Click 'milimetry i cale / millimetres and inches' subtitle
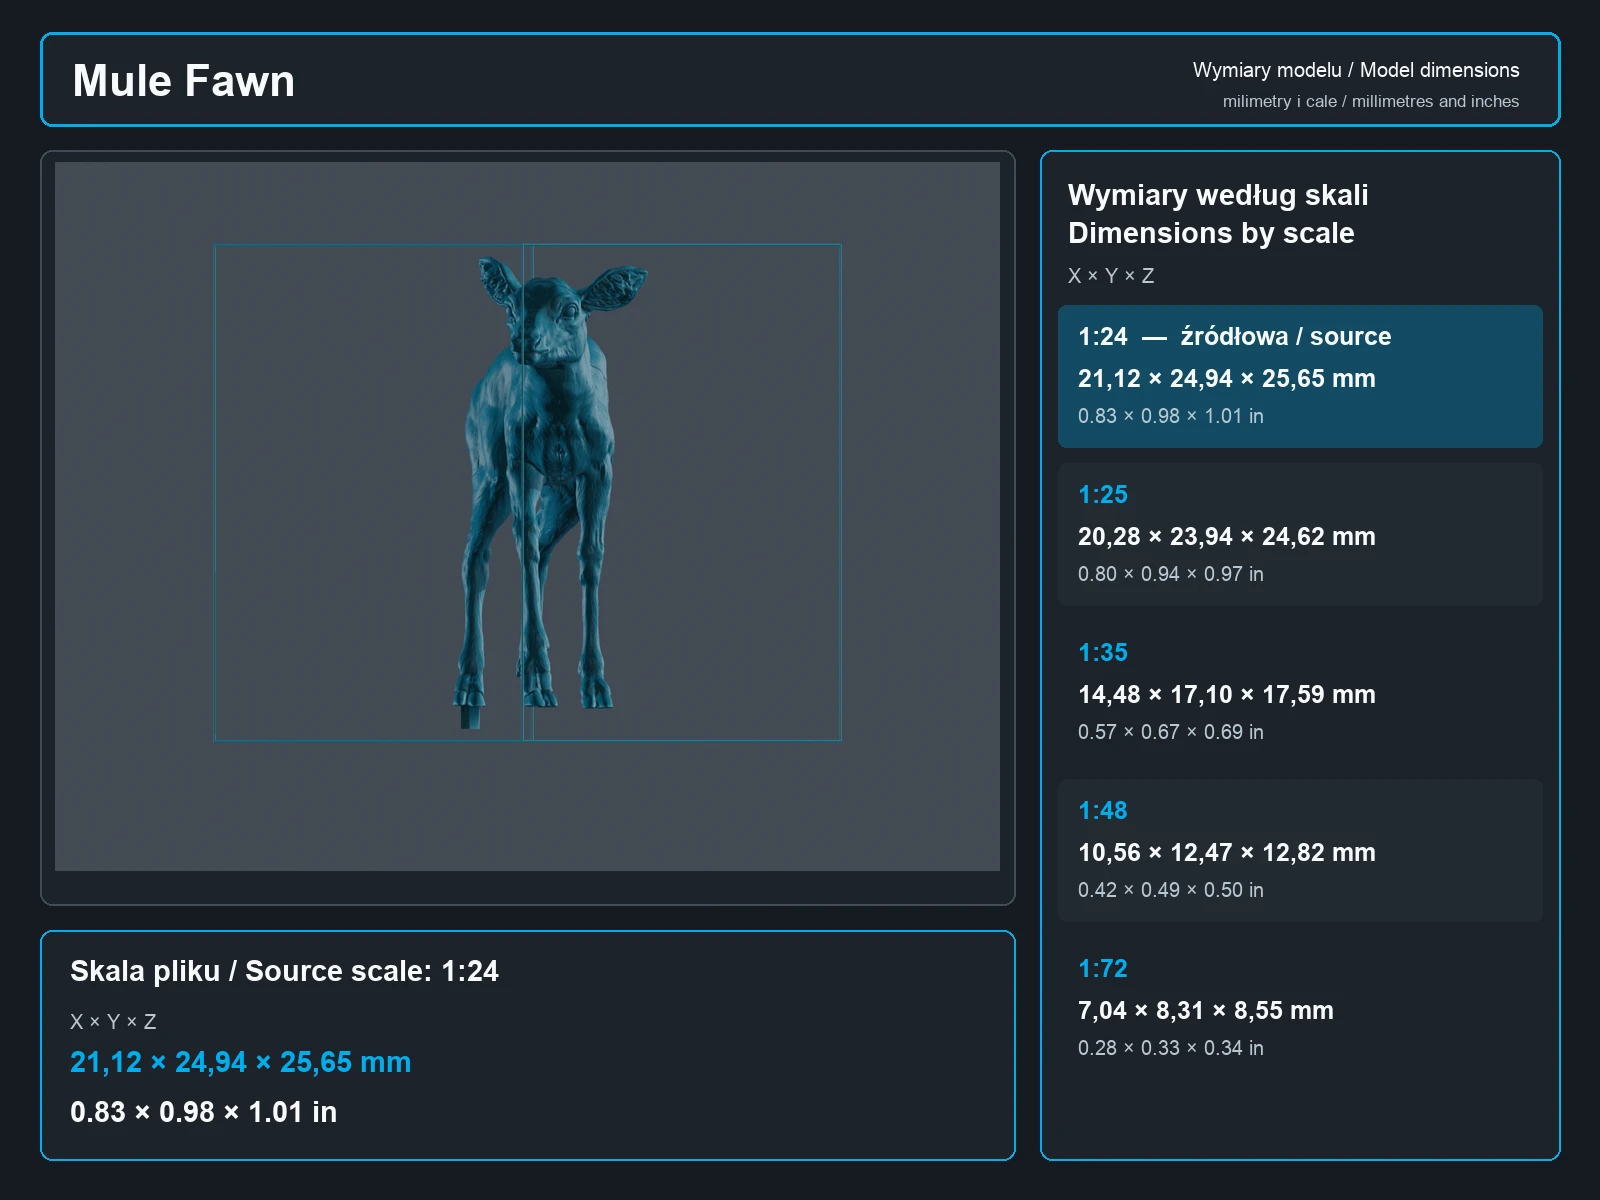This screenshot has height=1200, width=1600. click(x=1371, y=101)
